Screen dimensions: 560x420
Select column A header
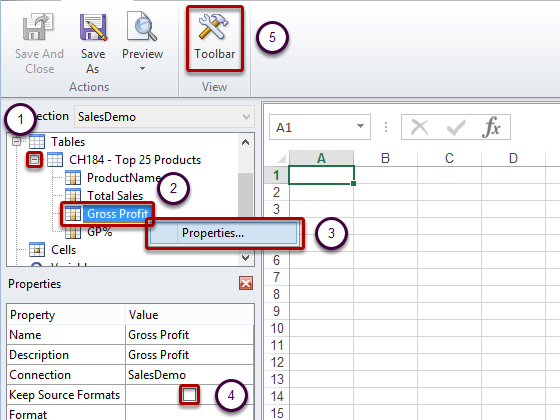321,158
